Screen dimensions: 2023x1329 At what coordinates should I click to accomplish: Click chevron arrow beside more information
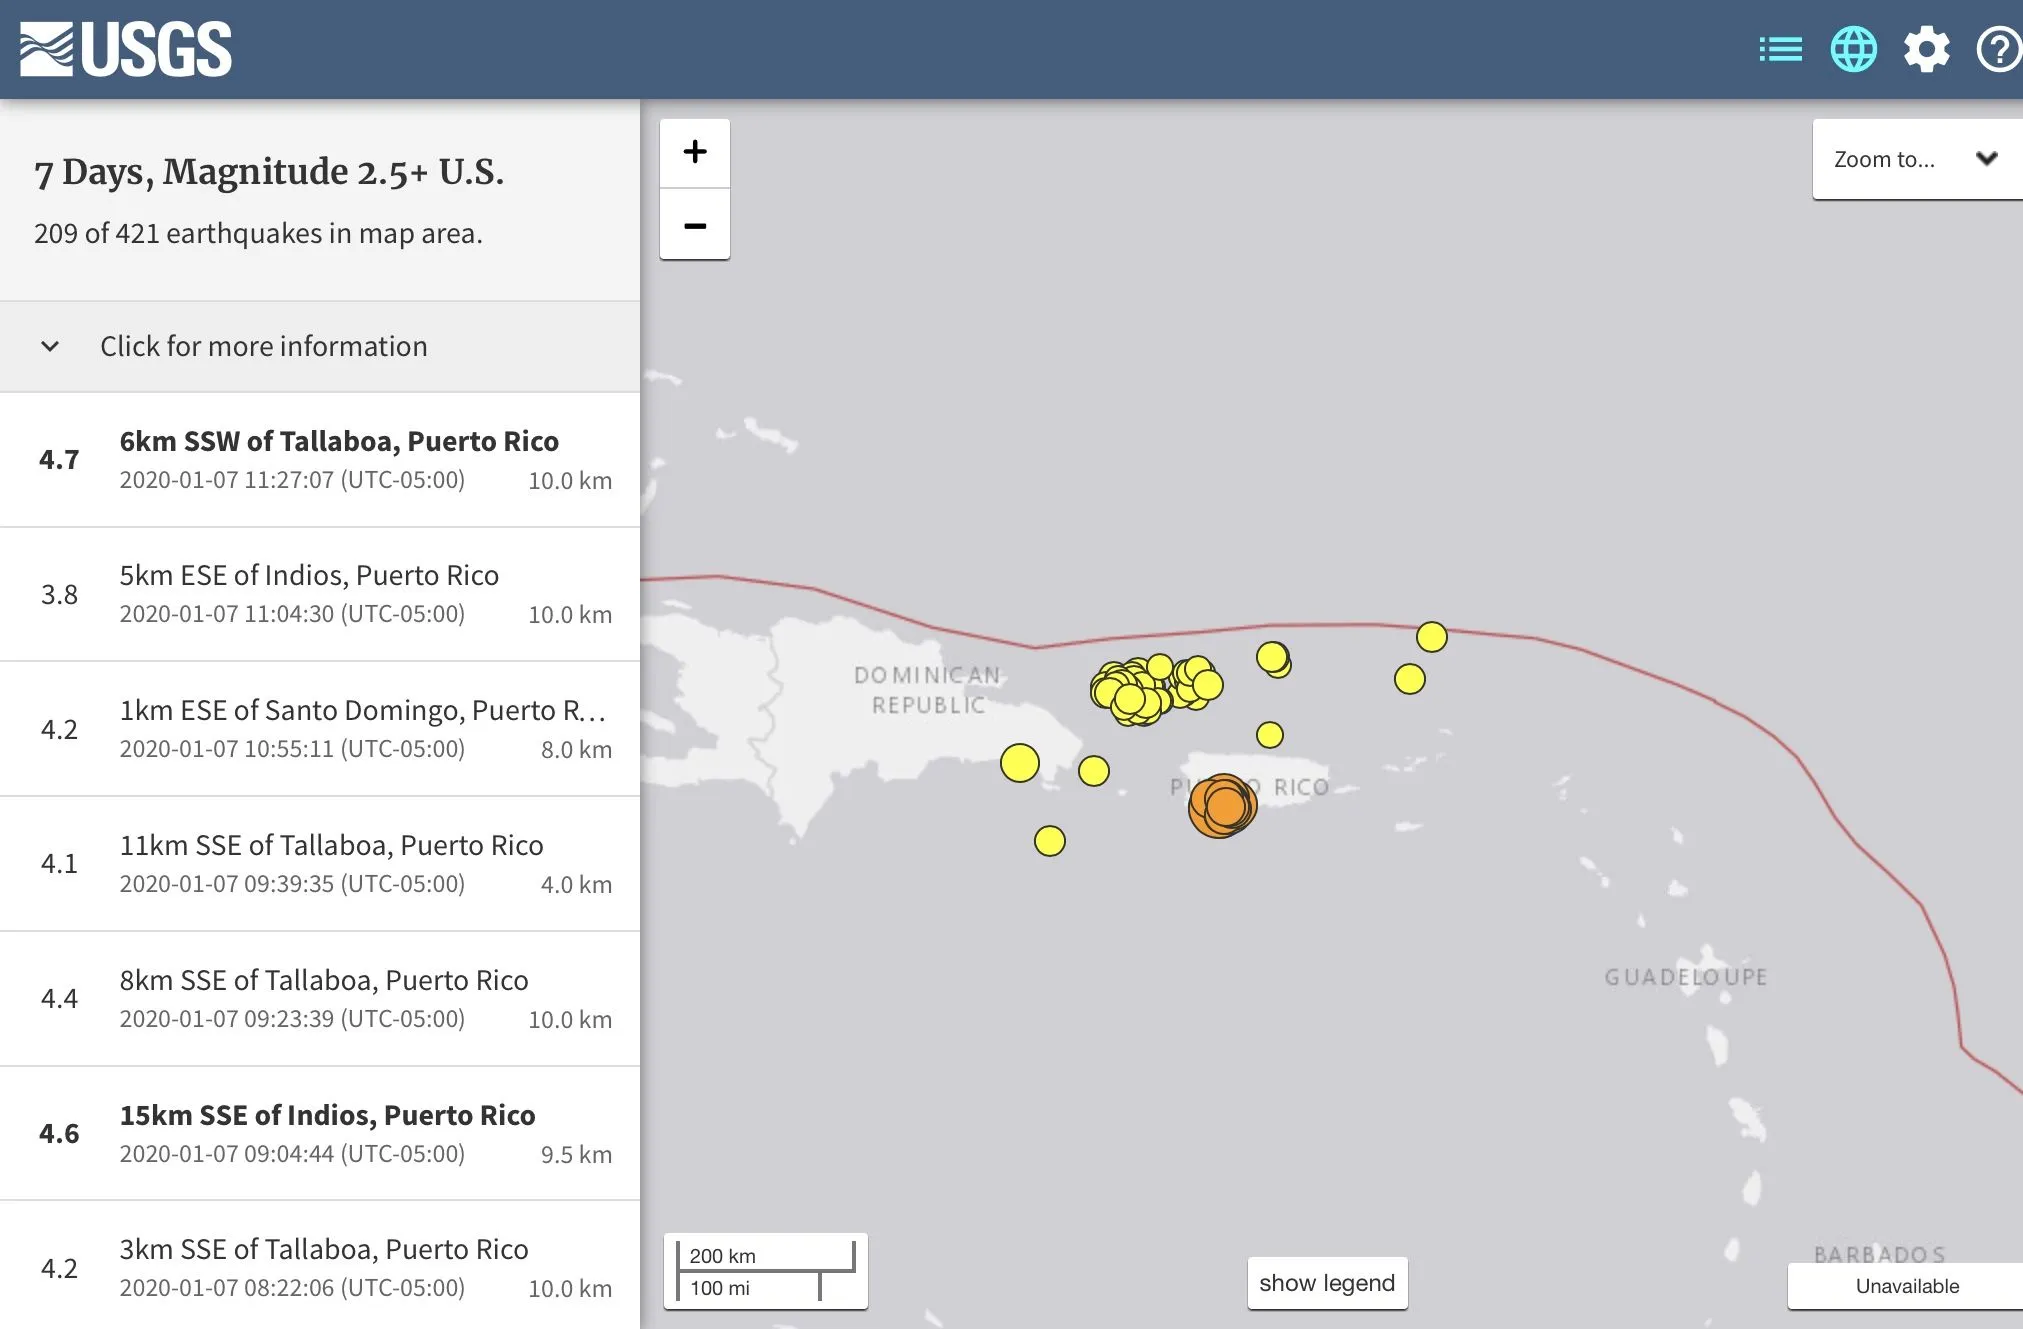[x=50, y=346]
